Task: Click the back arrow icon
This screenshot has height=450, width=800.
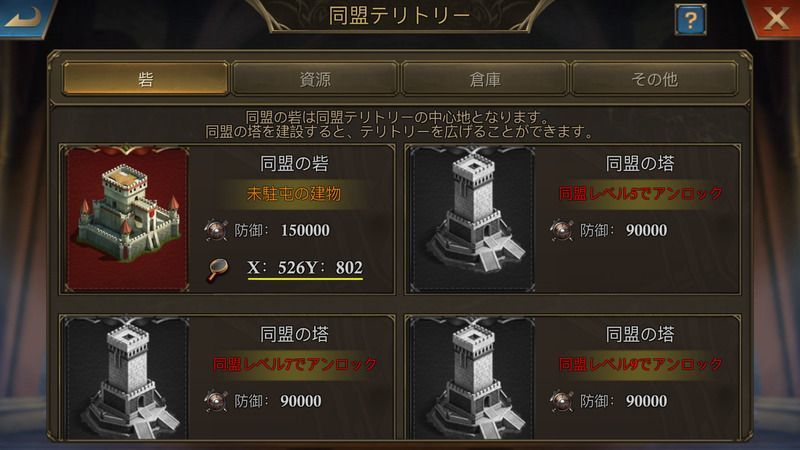Action: [x=24, y=18]
